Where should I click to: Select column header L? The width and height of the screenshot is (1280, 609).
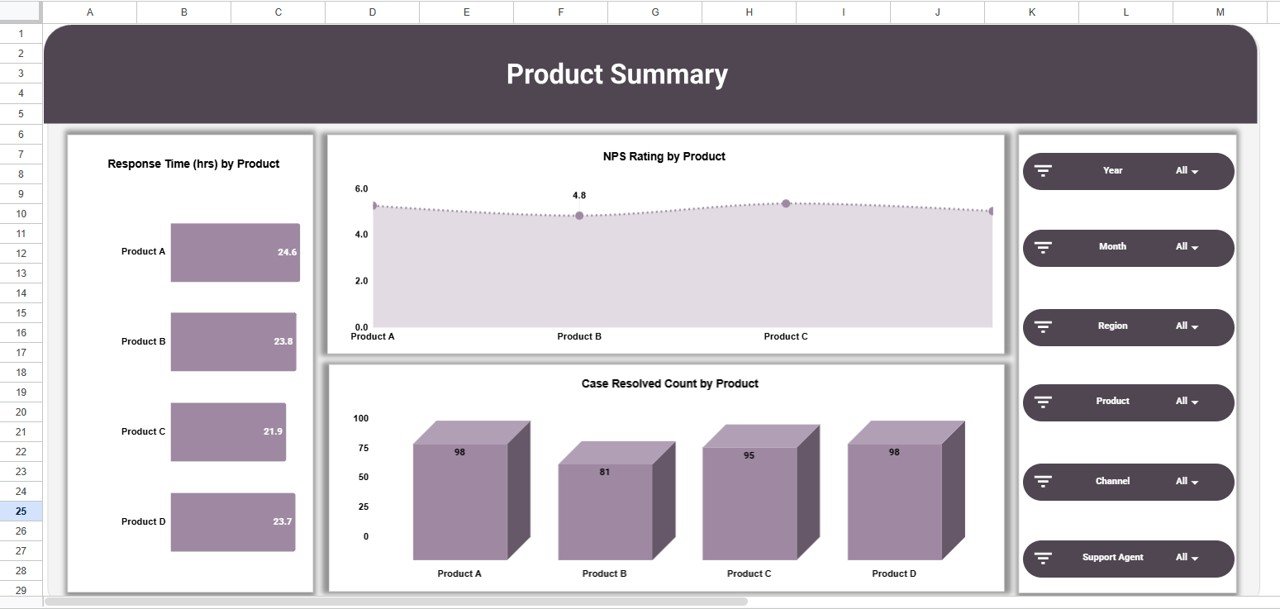1125,11
